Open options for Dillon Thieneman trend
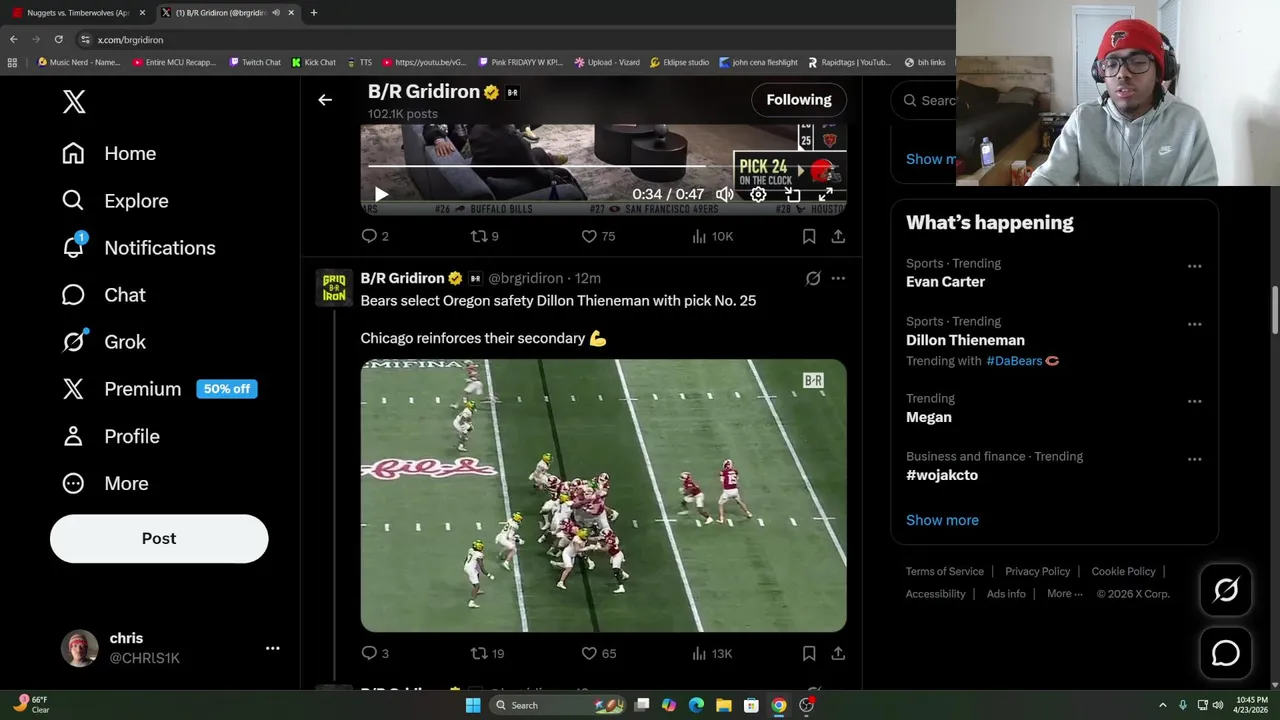The width and height of the screenshot is (1280, 720). (x=1194, y=324)
